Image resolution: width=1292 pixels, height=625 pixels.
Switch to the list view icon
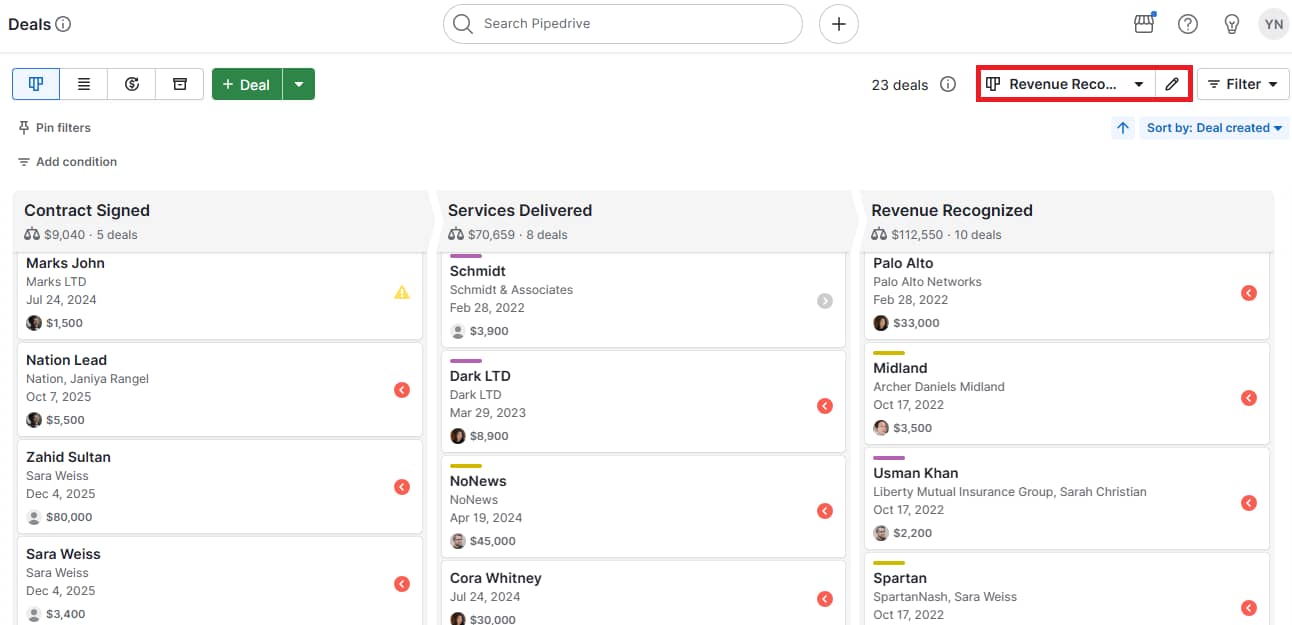point(83,84)
